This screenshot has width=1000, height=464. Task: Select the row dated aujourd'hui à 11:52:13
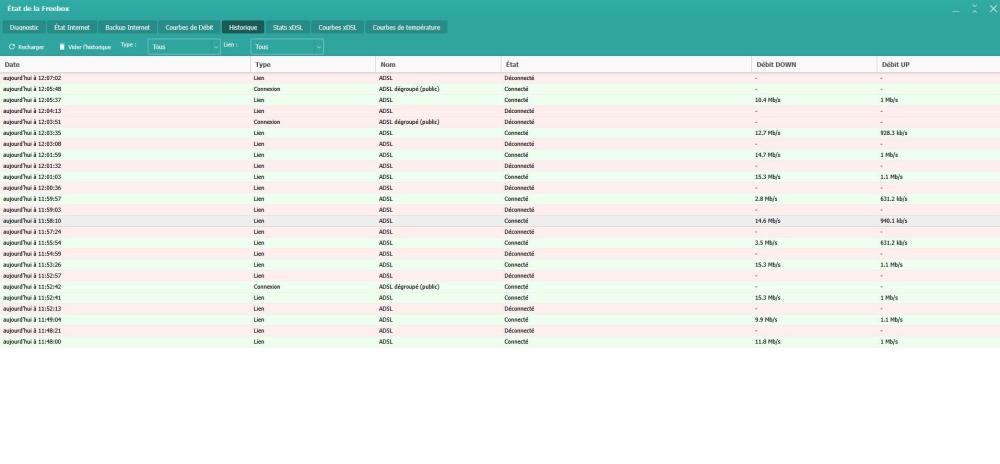tap(500, 308)
